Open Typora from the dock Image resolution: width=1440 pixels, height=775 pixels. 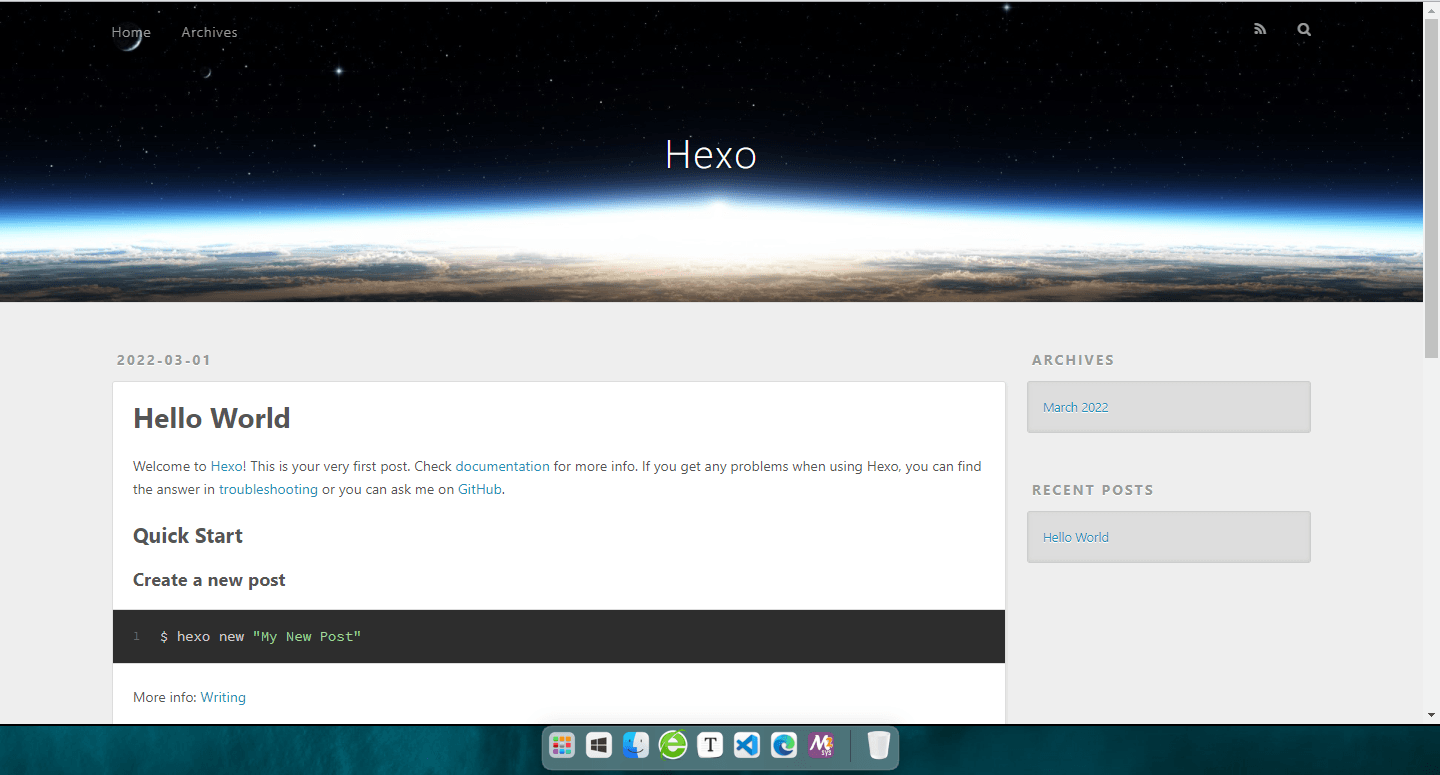710,745
